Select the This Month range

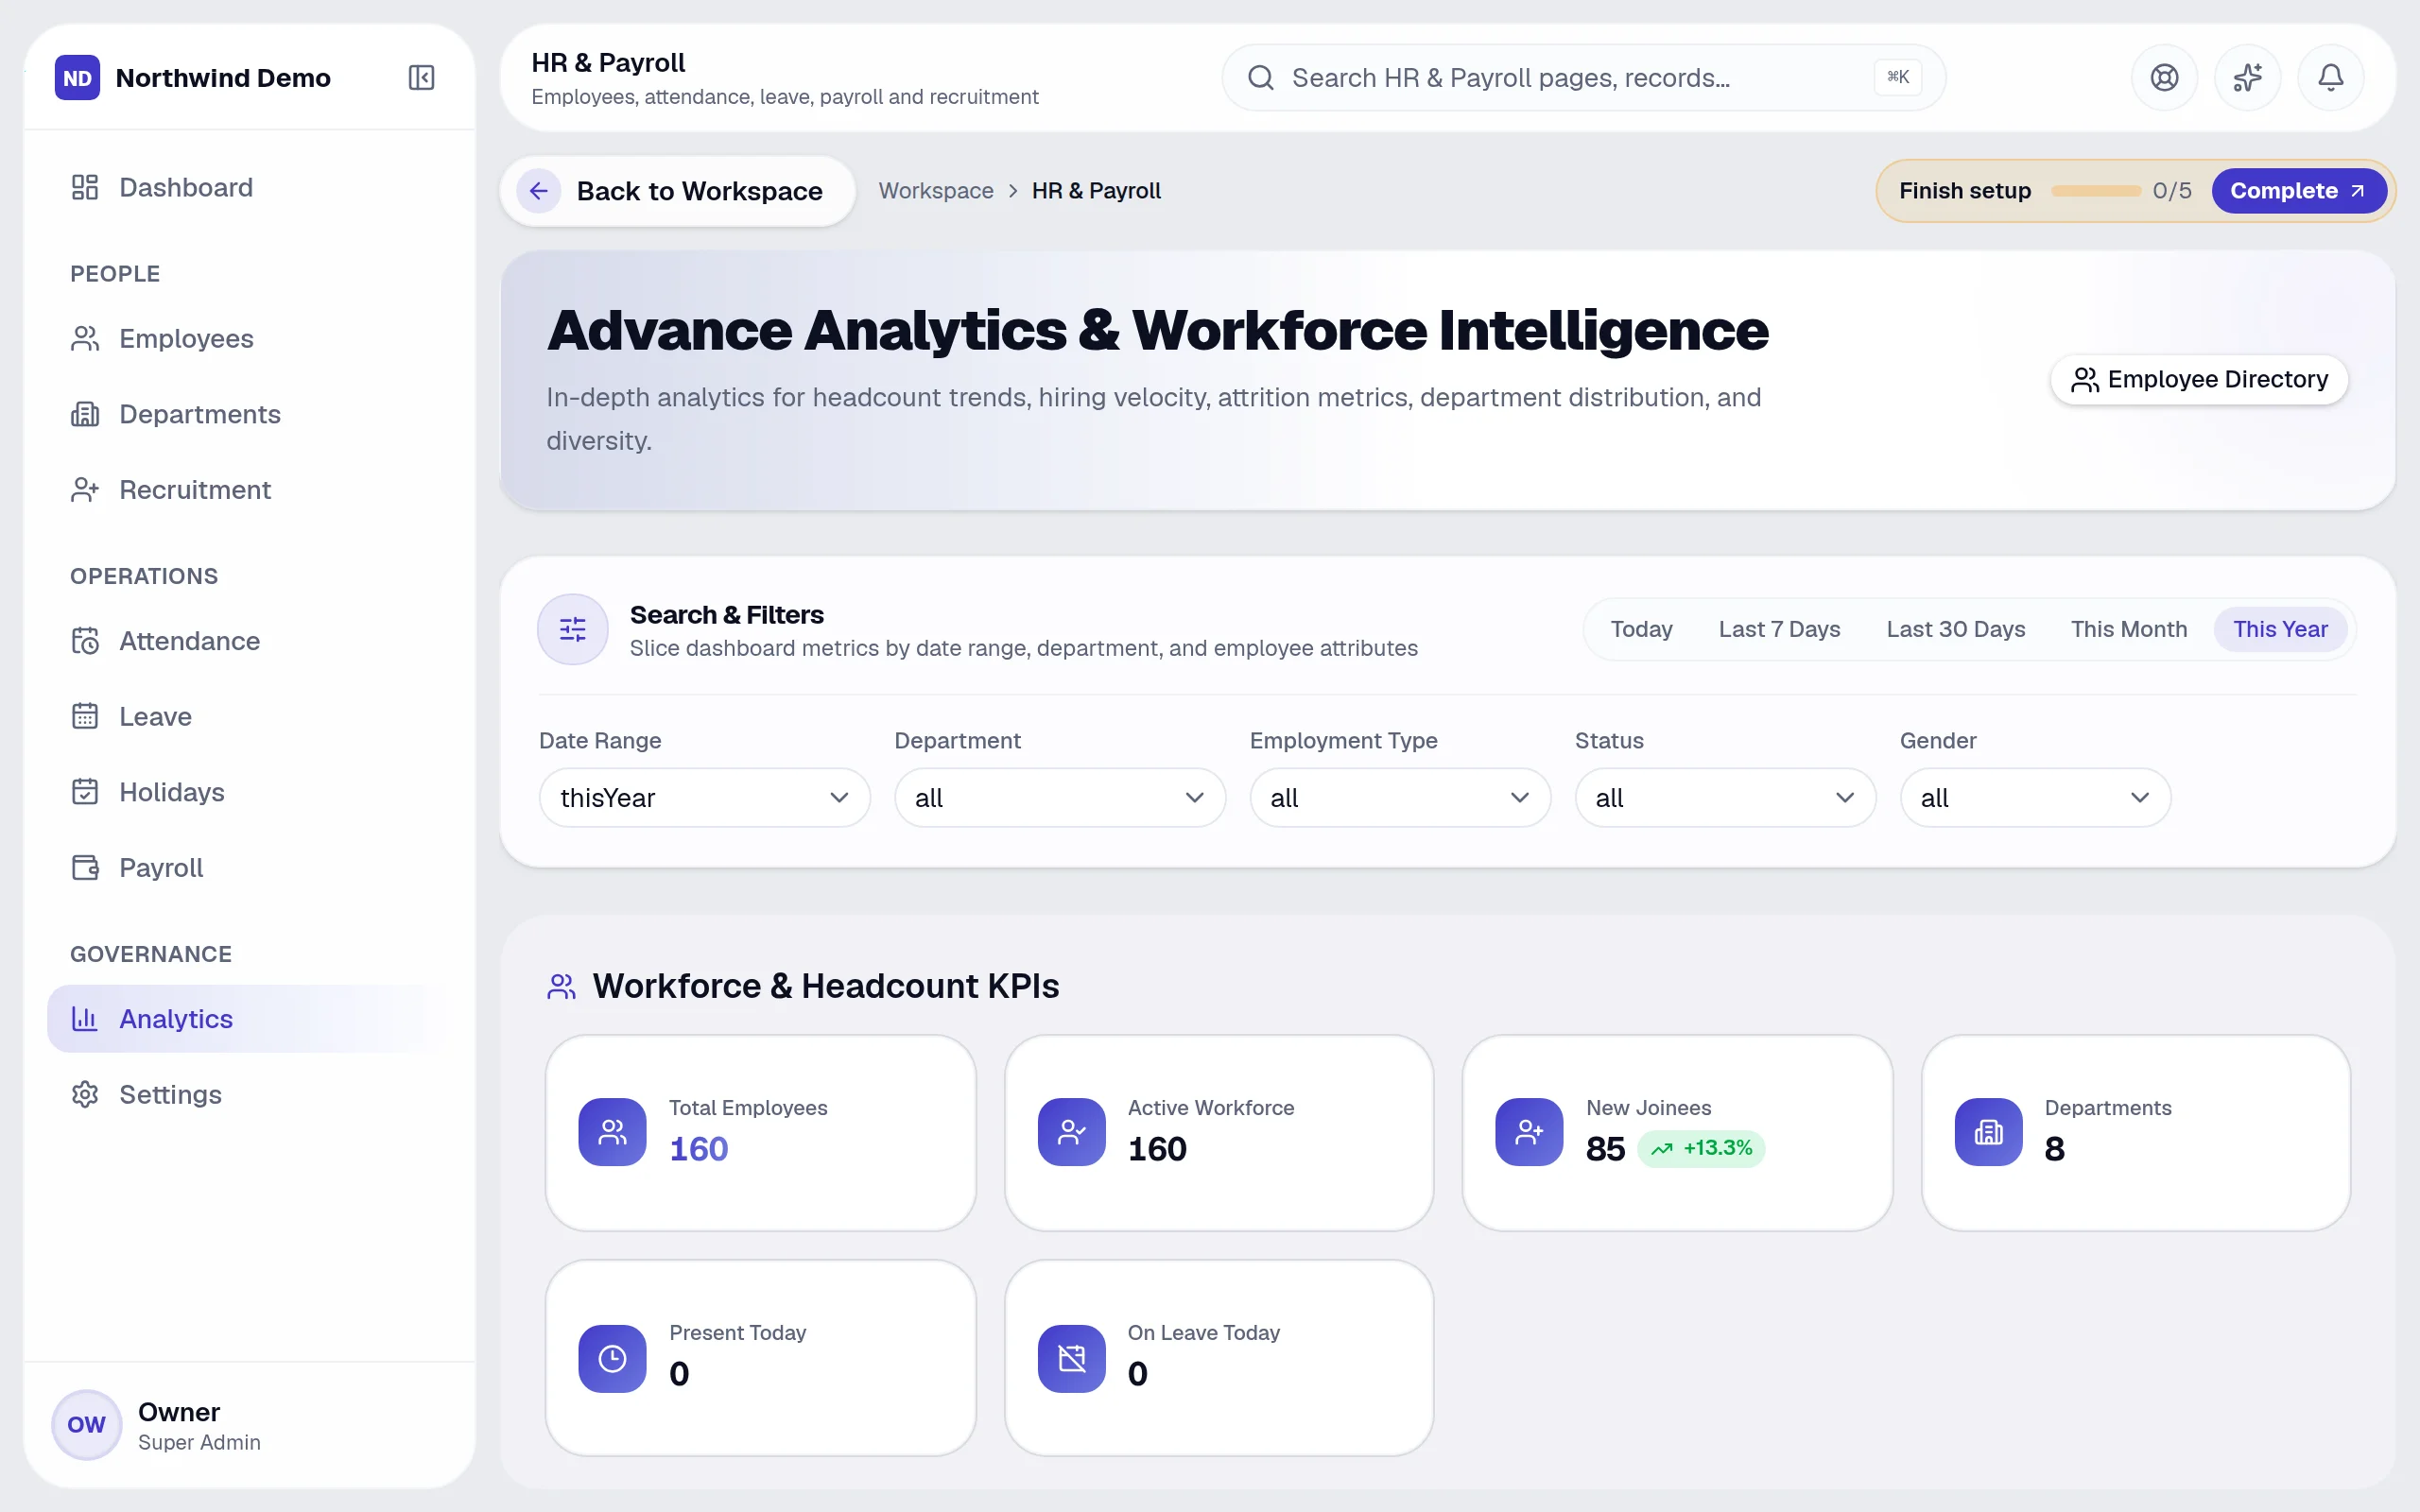click(2128, 629)
